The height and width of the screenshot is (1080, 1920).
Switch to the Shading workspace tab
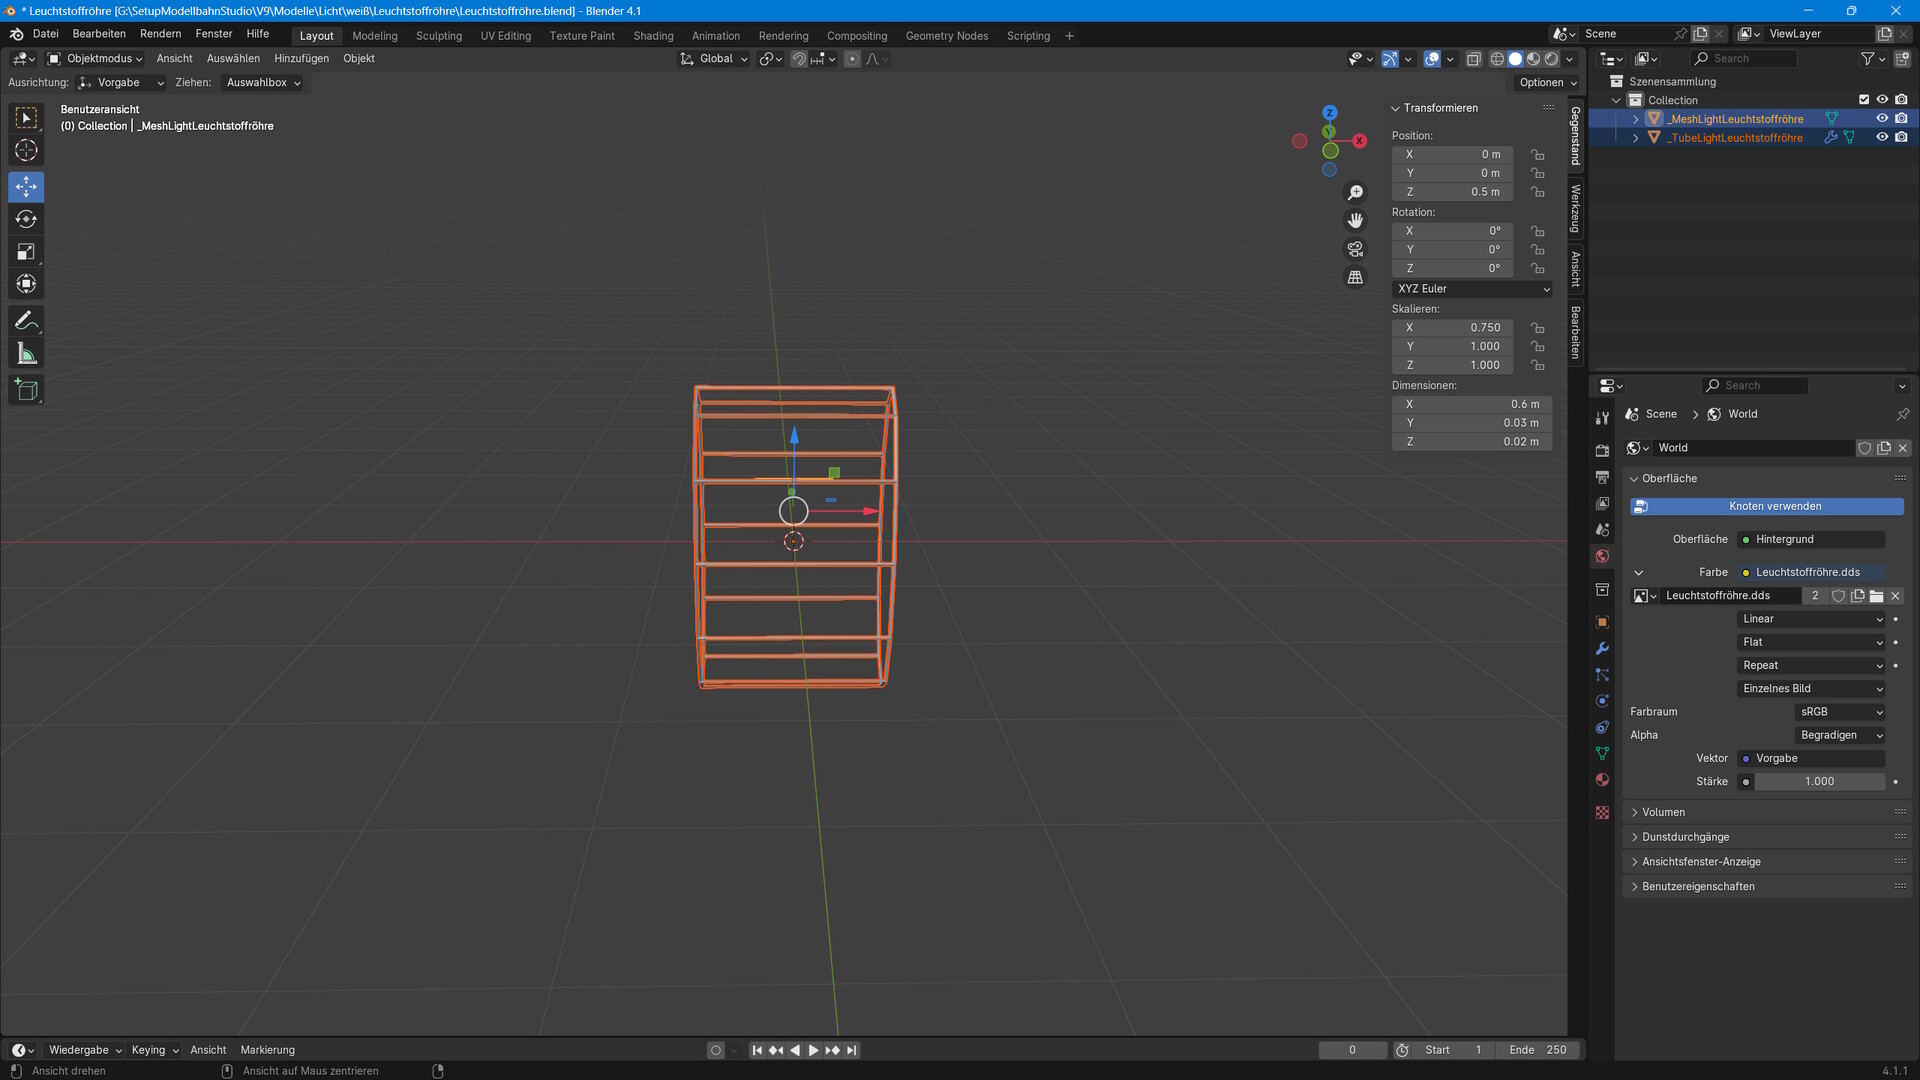click(653, 36)
